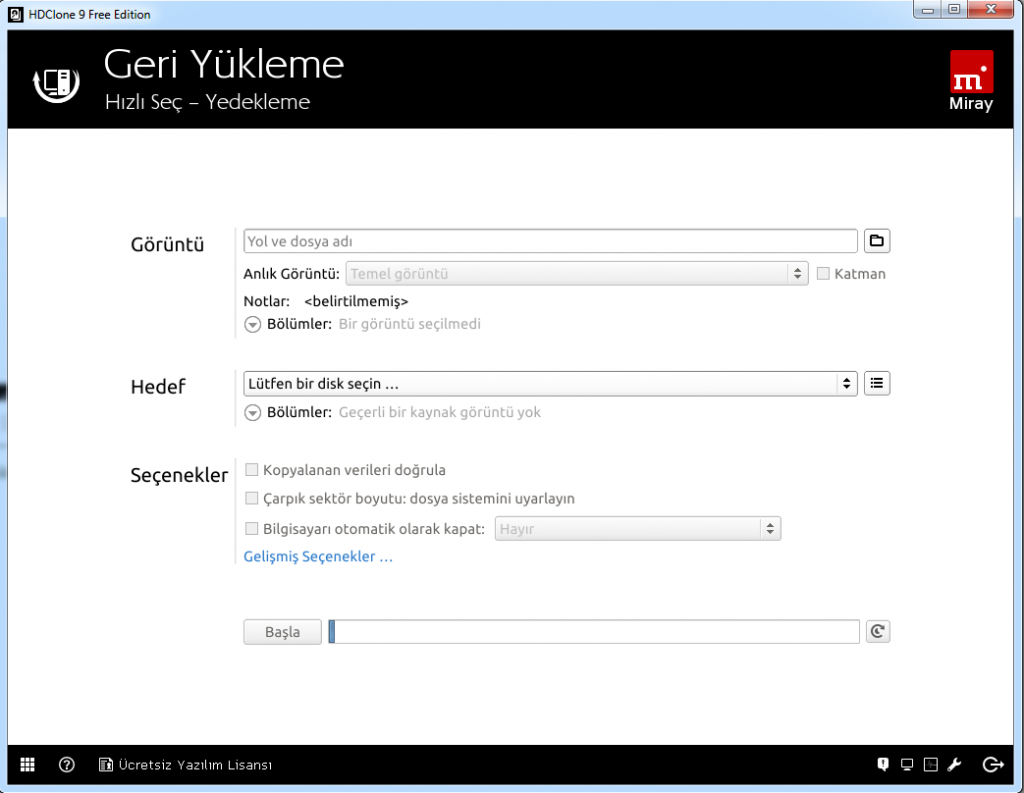Open the main menu grid icon

click(x=27, y=765)
